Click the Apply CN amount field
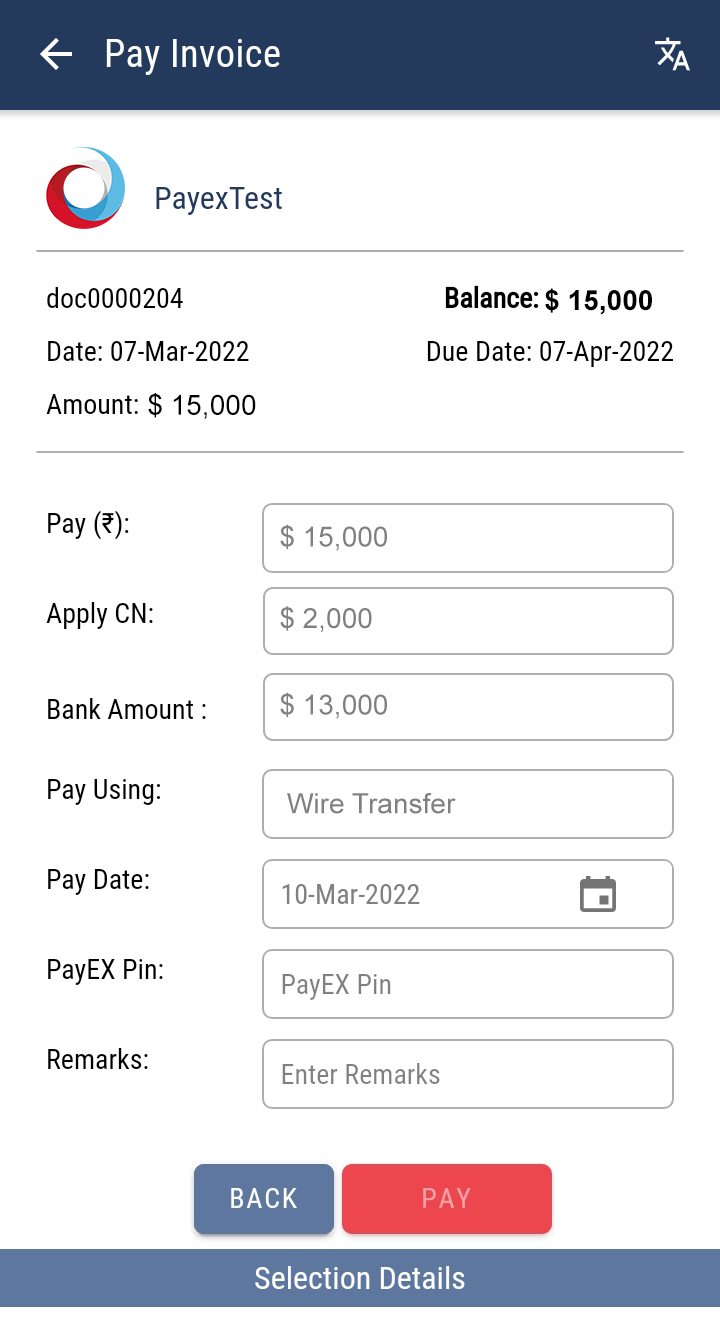Viewport: 720px width, 1330px height. pyautogui.click(x=467, y=620)
